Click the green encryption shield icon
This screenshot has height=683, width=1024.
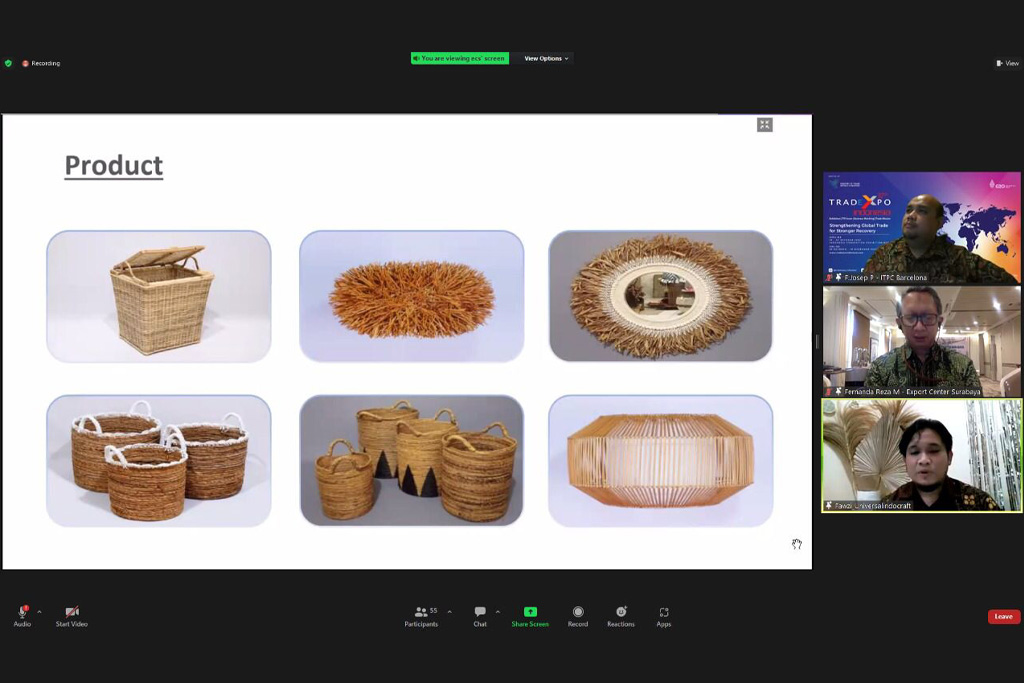coord(8,63)
